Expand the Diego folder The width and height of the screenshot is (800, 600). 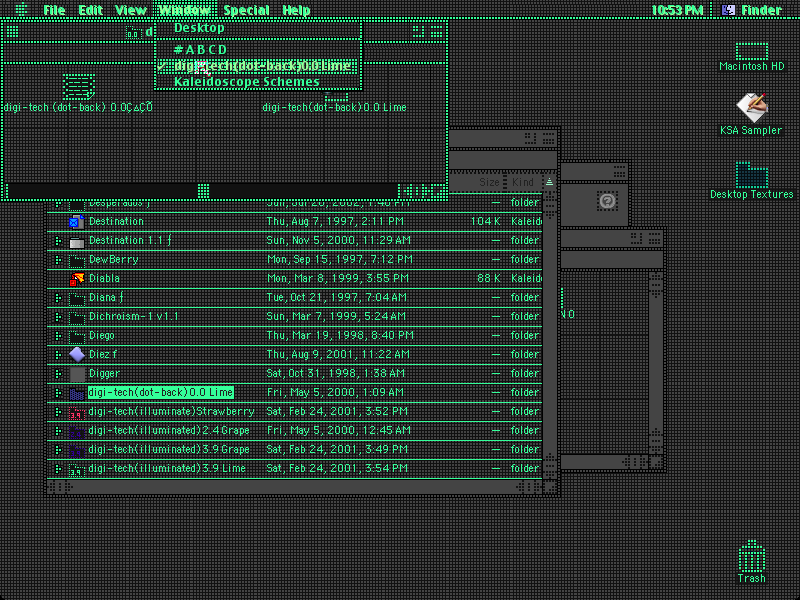tap(58, 336)
